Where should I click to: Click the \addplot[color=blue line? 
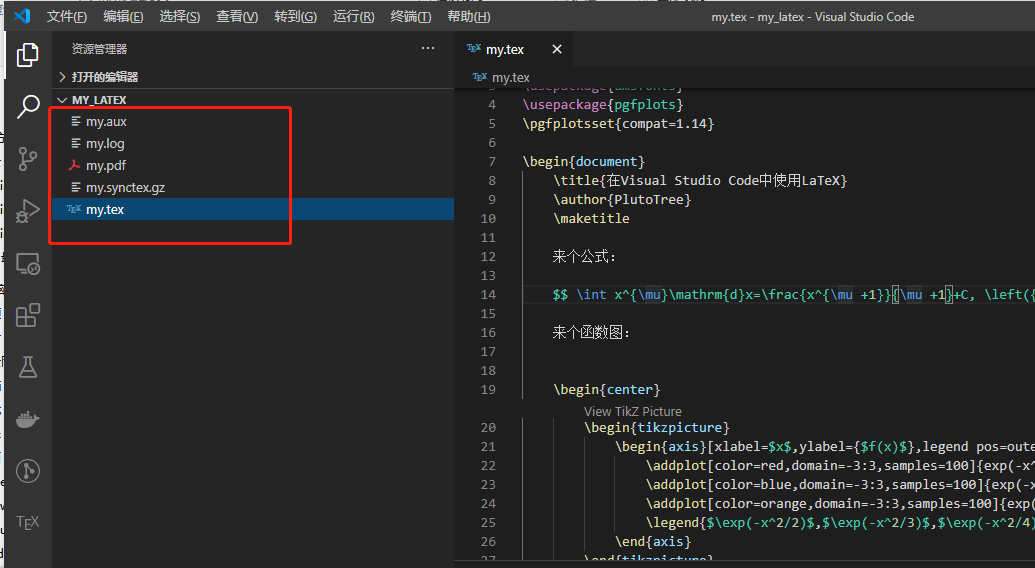840,485
